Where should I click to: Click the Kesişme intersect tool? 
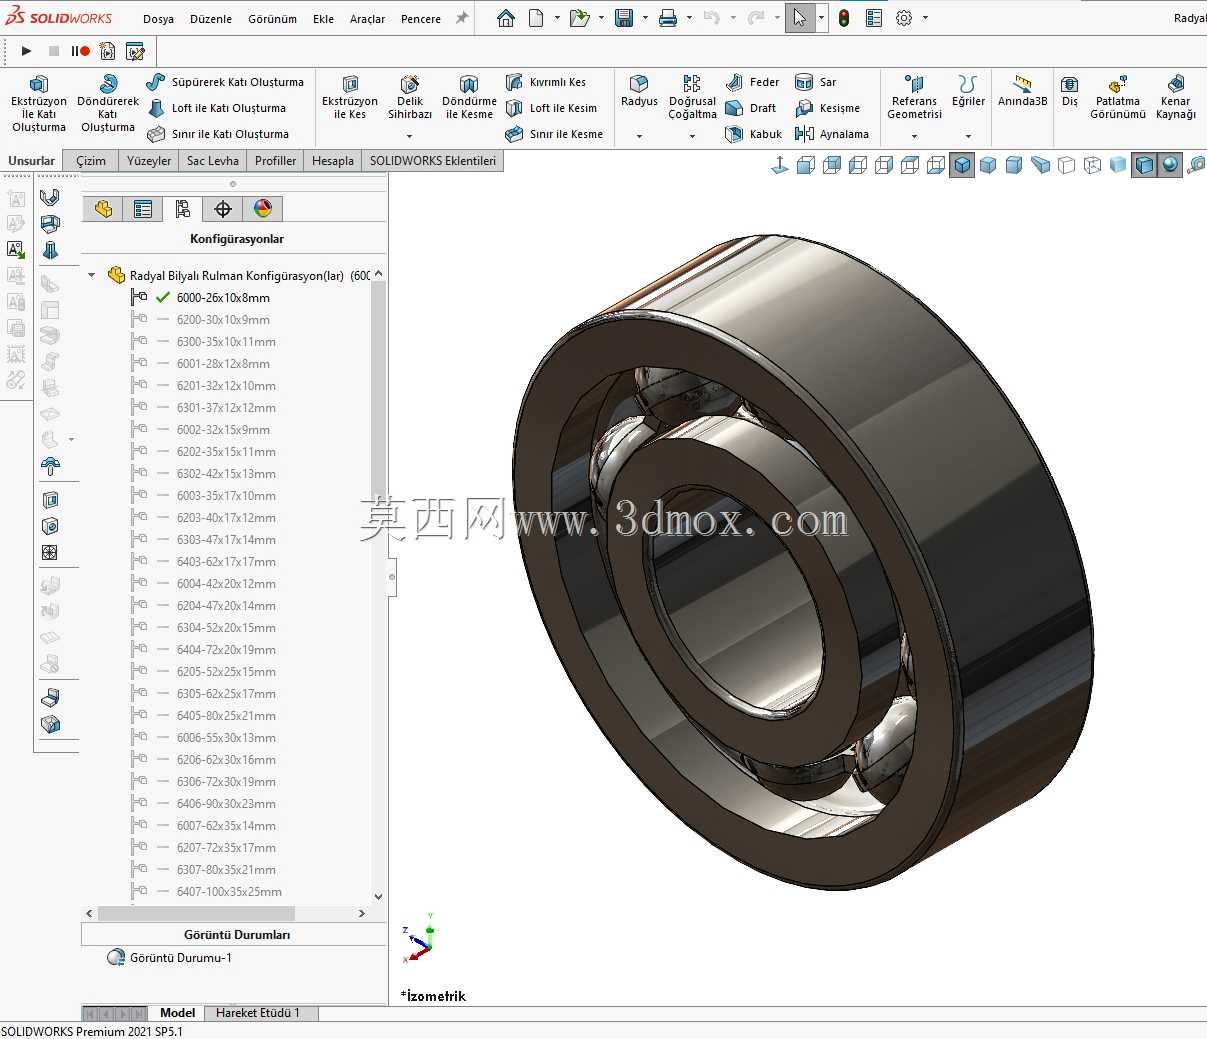pyautogui.click(x=828, y=108)
